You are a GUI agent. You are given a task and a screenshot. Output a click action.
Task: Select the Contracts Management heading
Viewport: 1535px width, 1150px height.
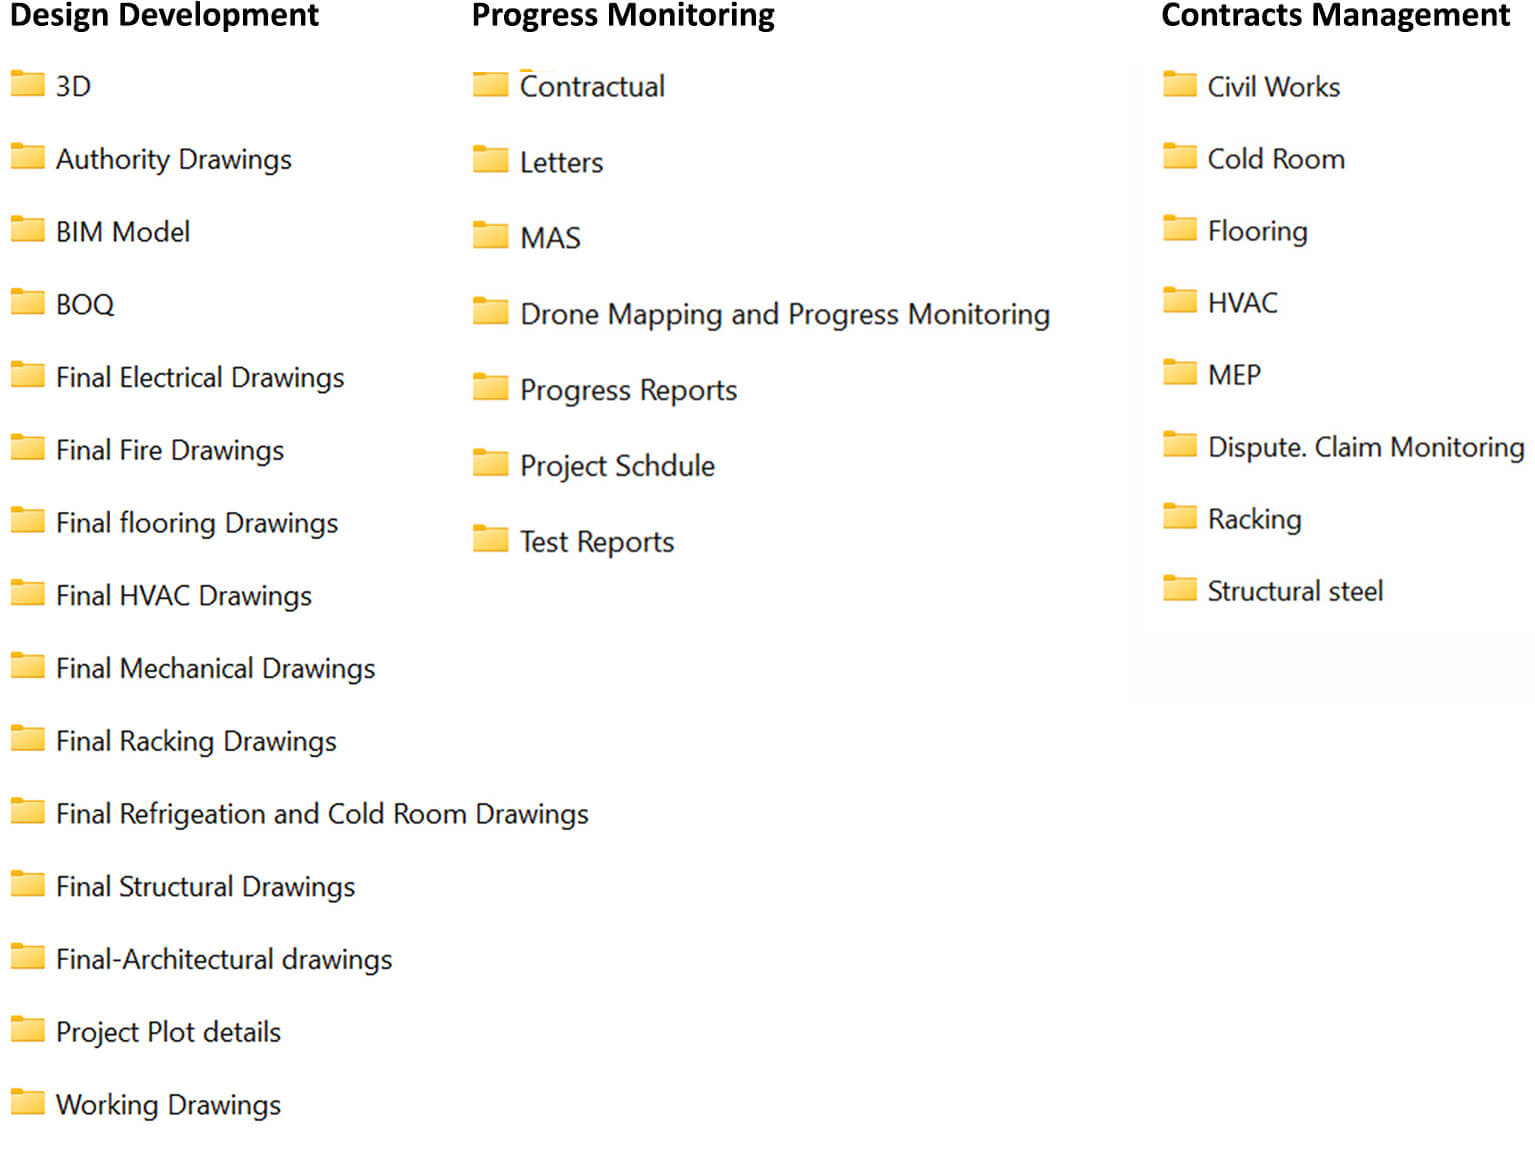tap(1335, 15)
